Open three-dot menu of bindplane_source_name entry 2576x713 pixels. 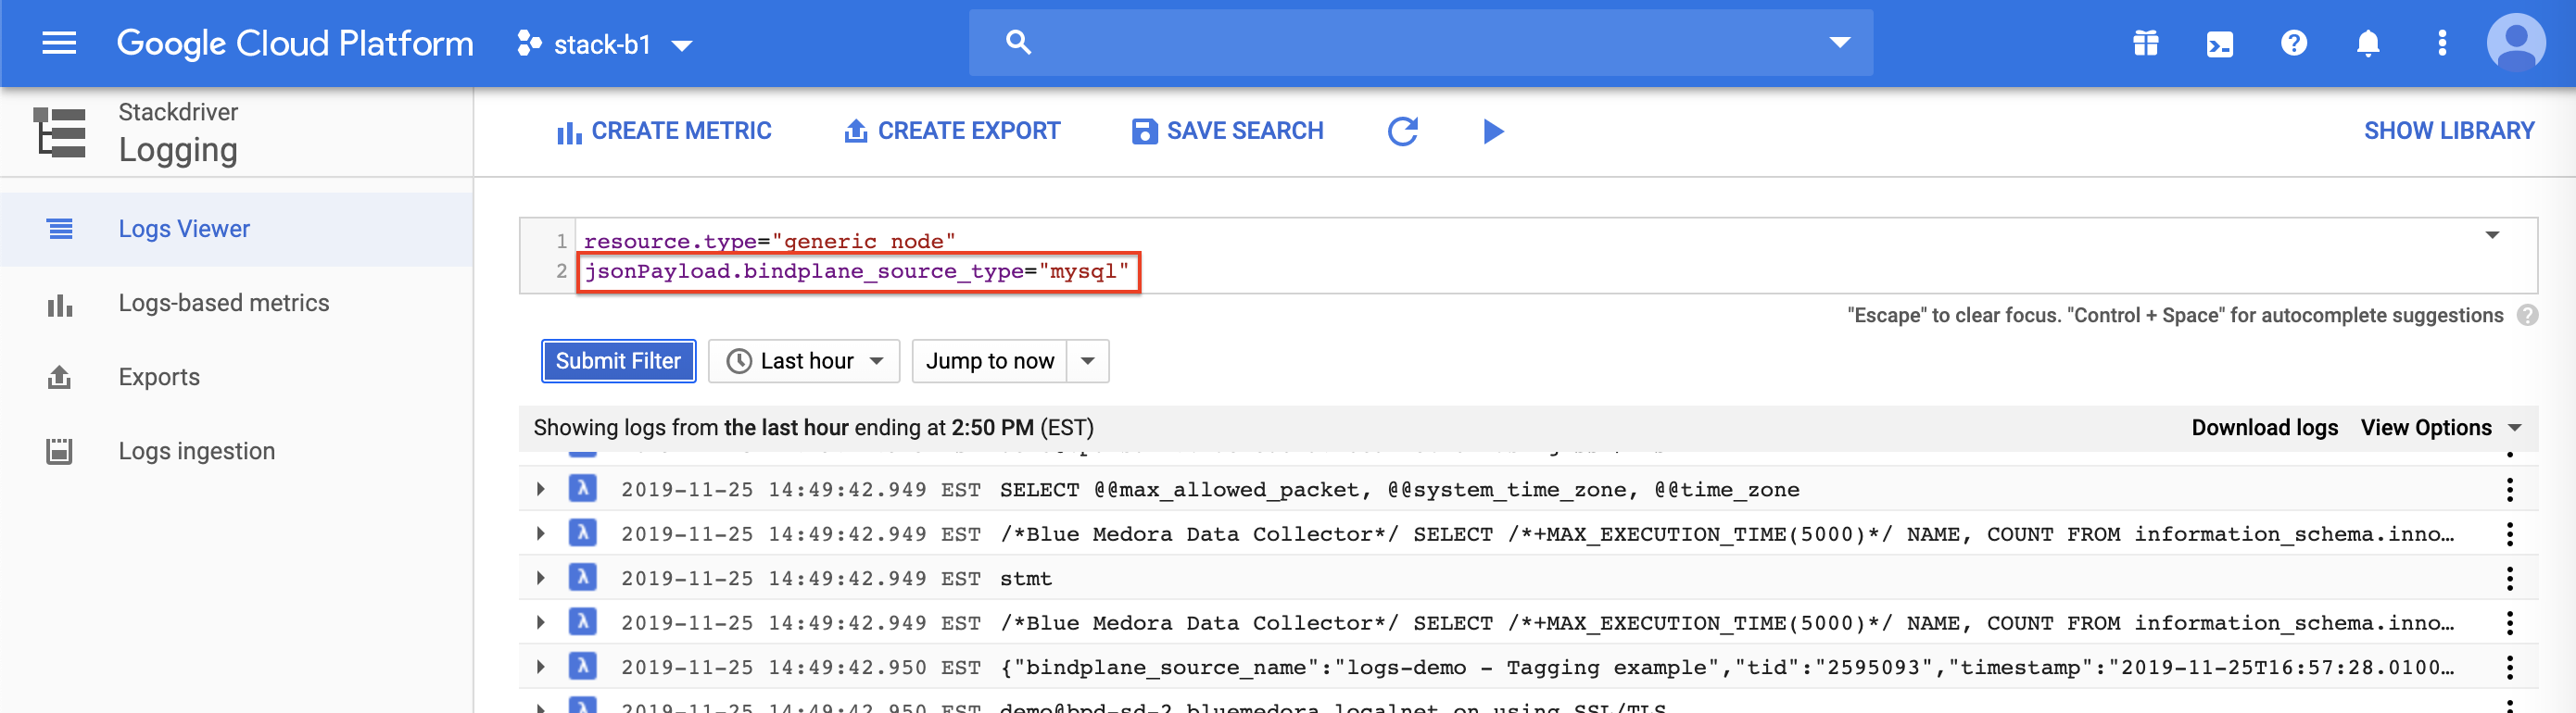point(2509,667)
